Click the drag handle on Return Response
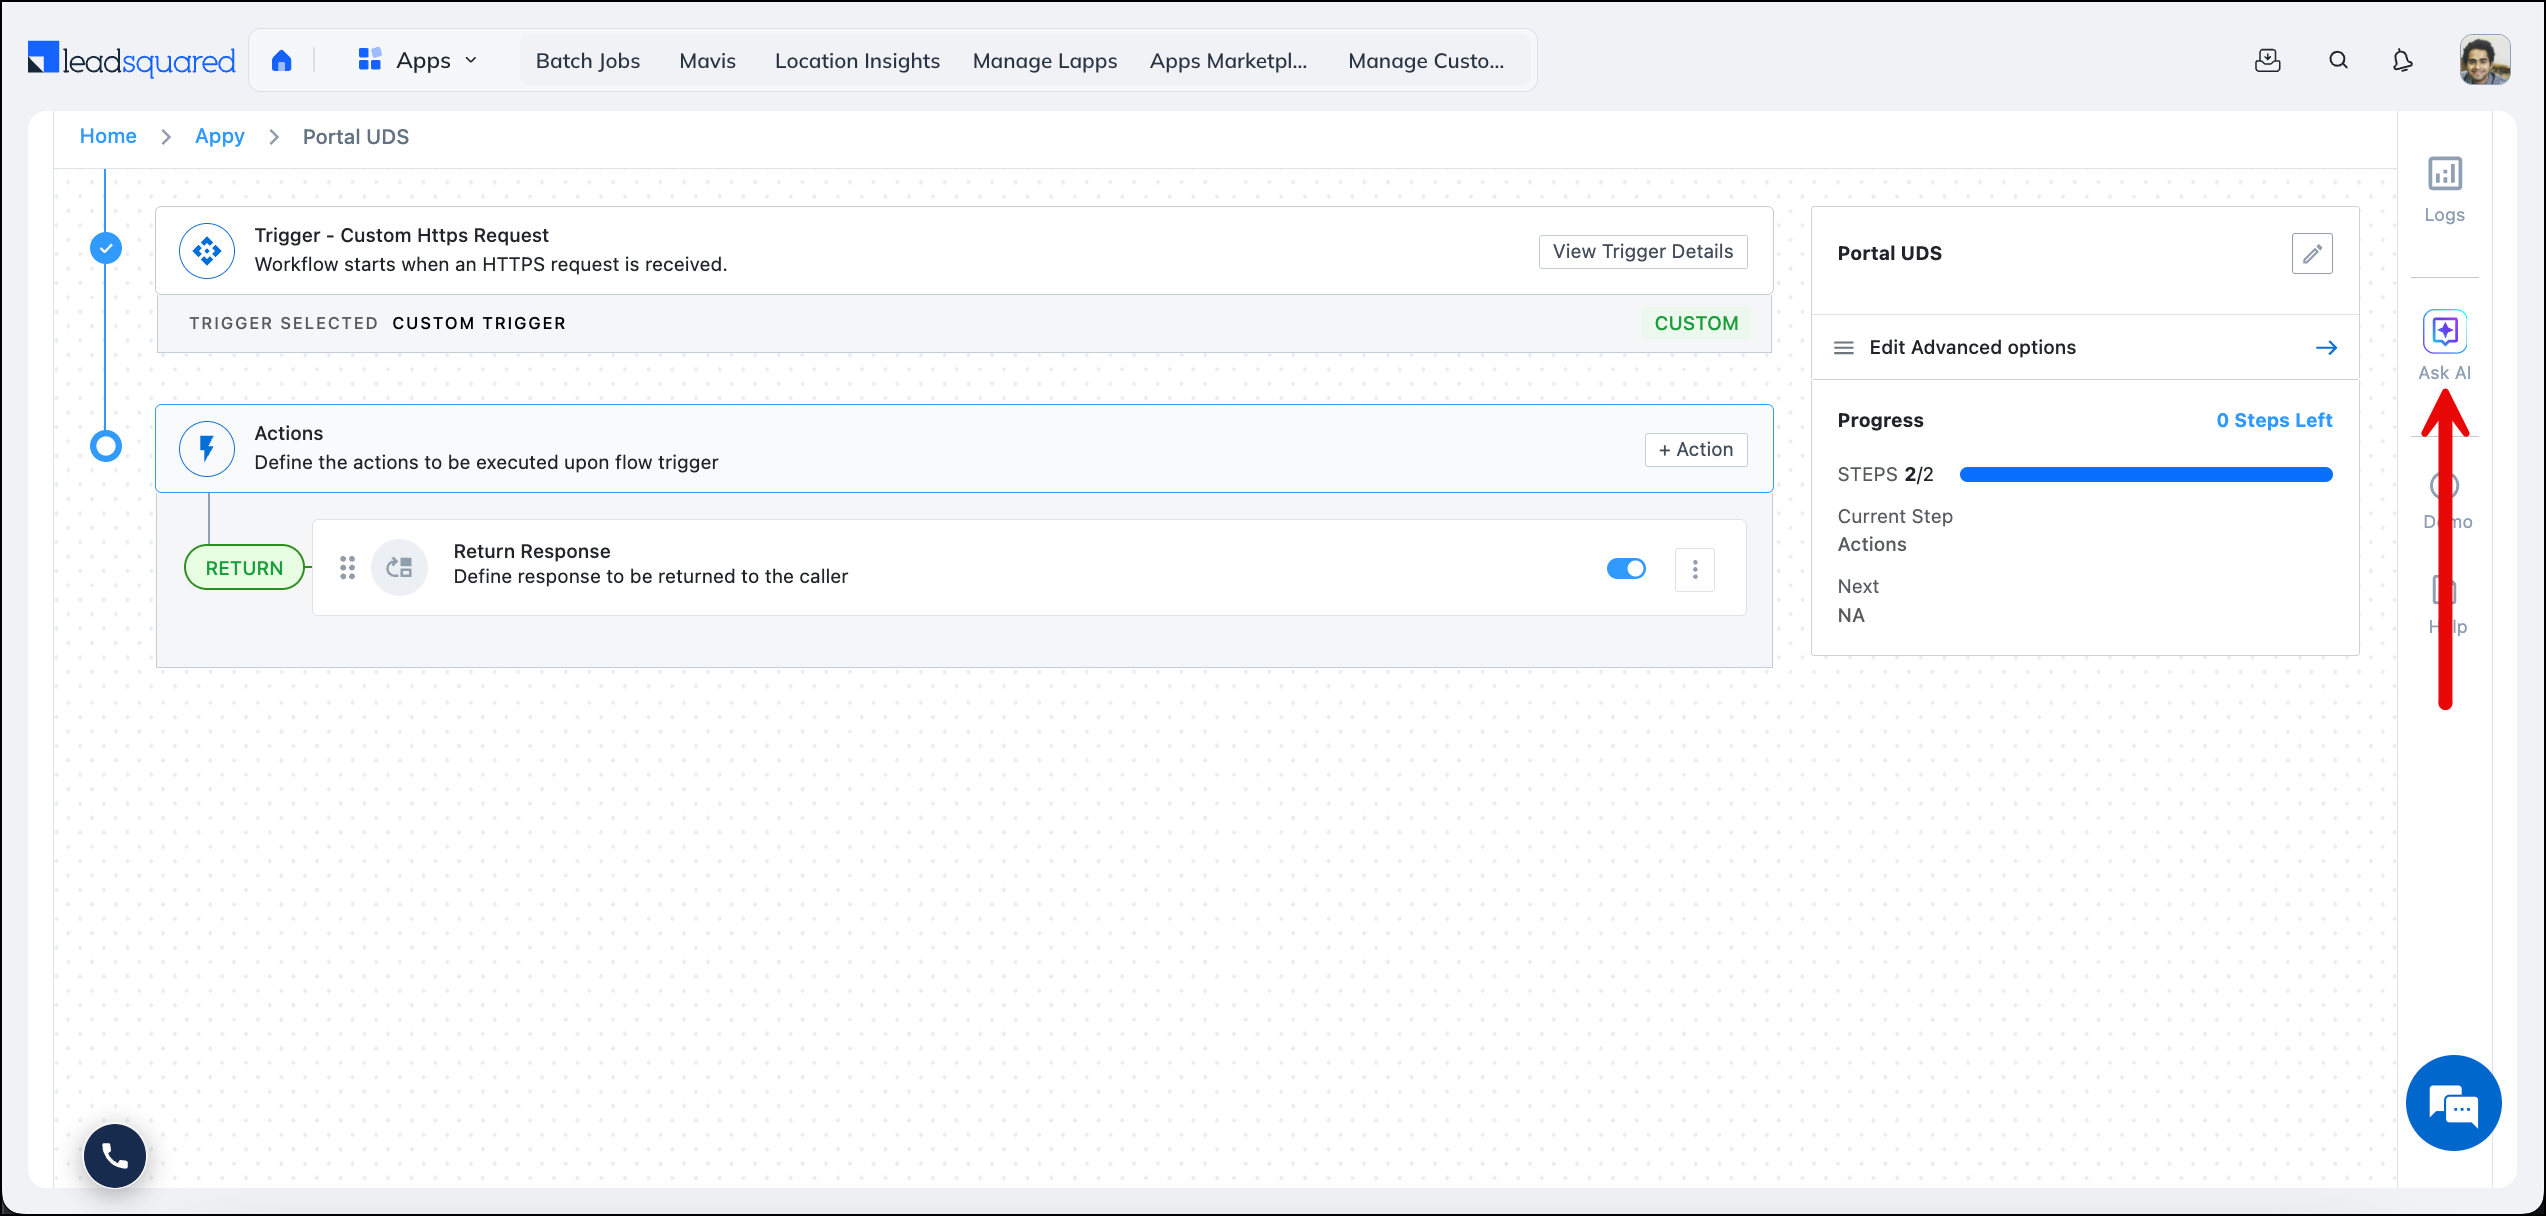 [347, 568]
